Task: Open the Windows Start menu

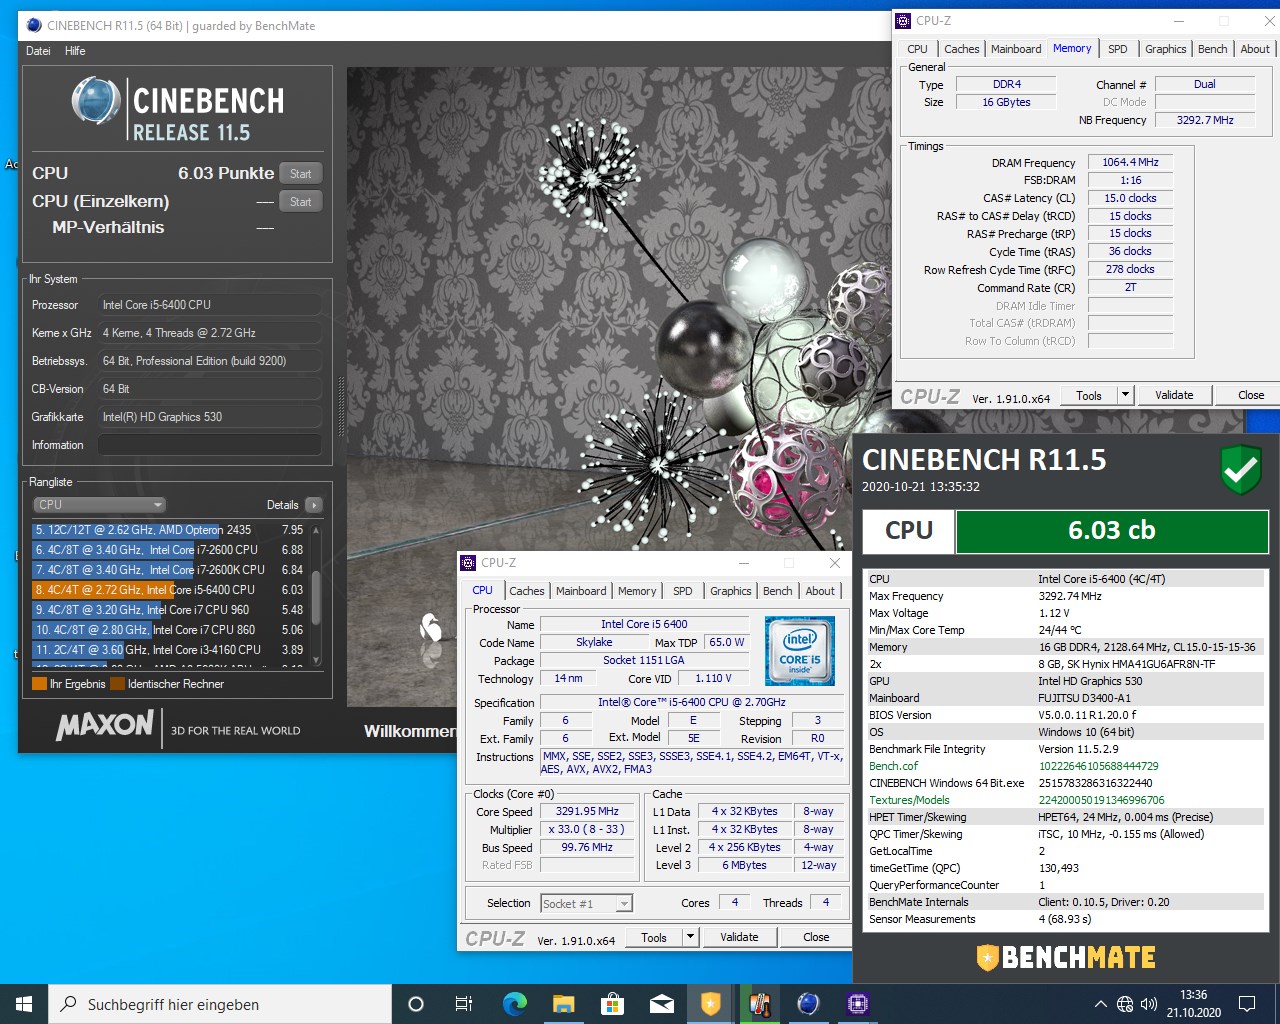Action: pos(24,1004)
